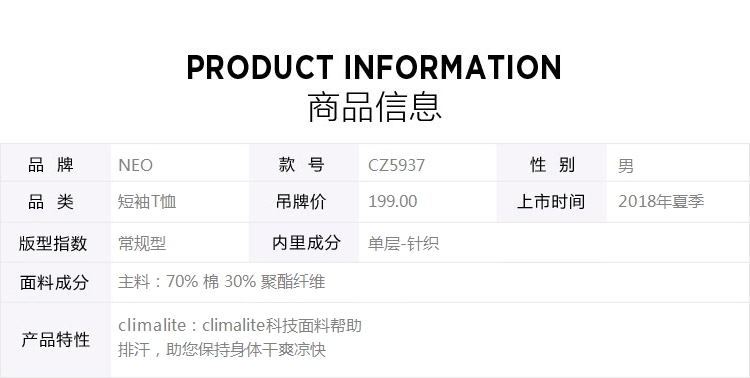Click the CZ5937 style number
Viewport: 750px width, 378px height.
click(396, 165)
